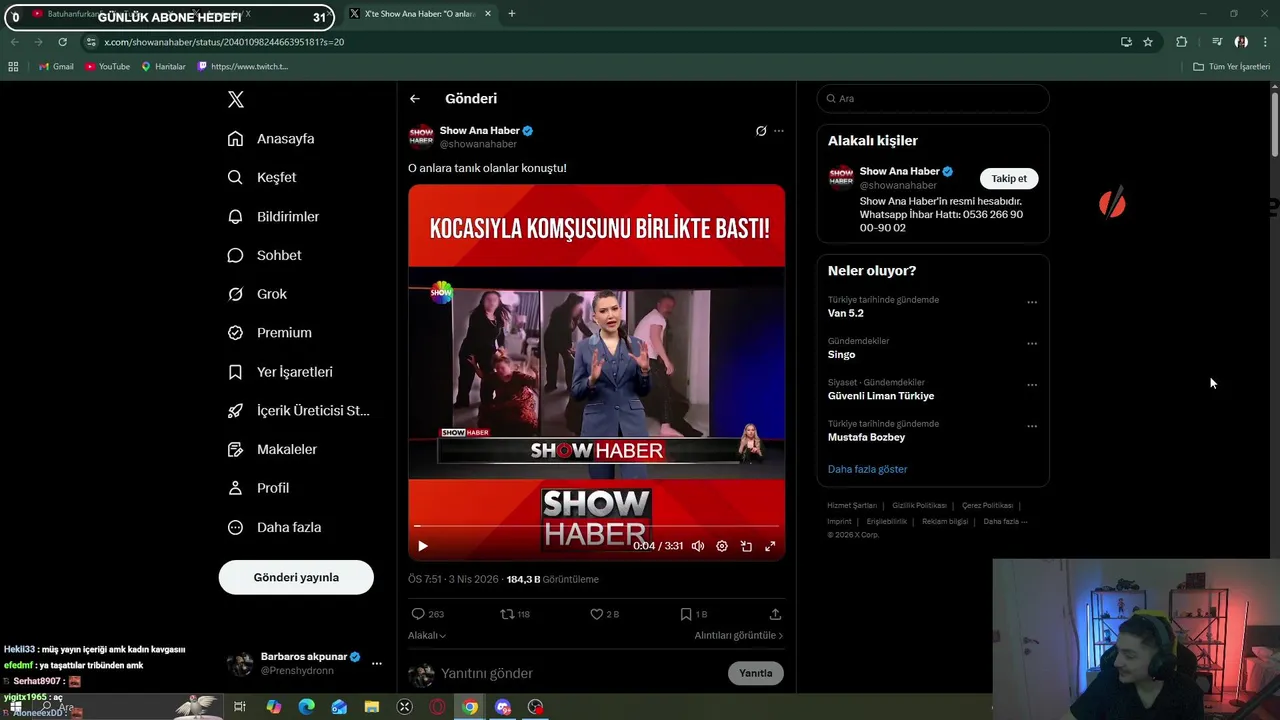The width and height of the screenshot is (1280, 720).
Task: Click Takip et for Show Ana Haber
Action: (1009, 179)
